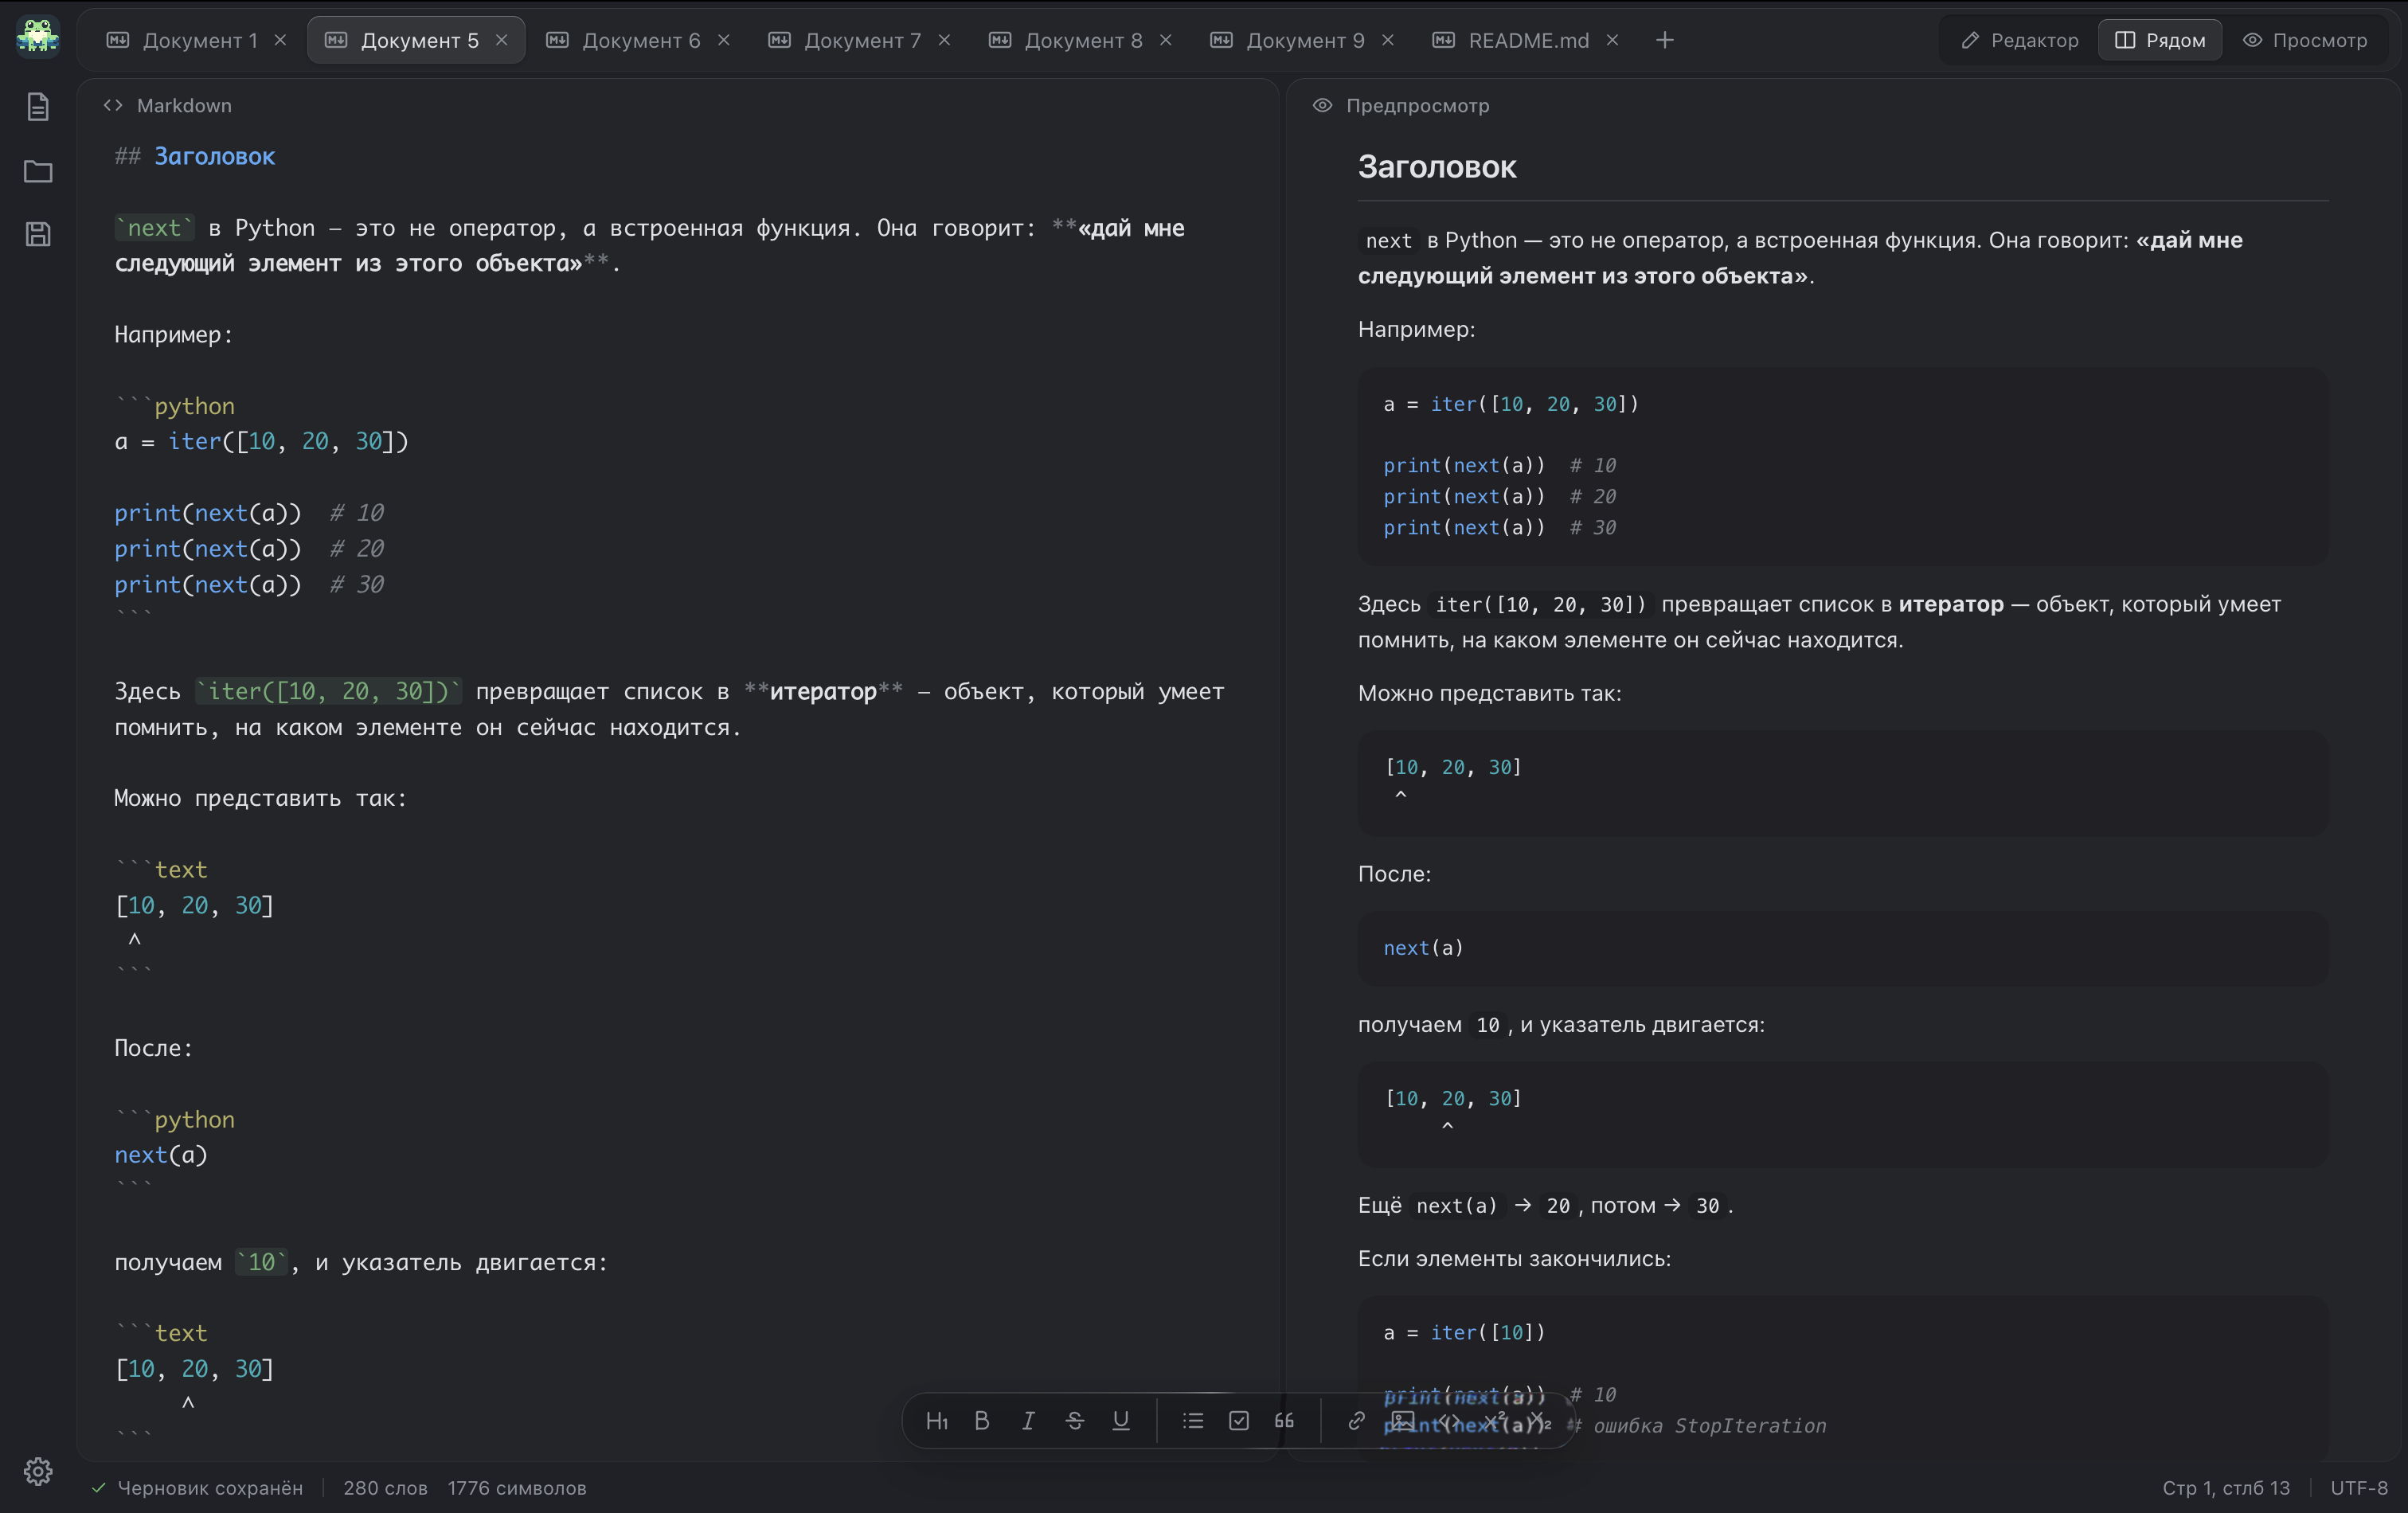
Task: Insert a blockquote from floating toolbar
Action: 1285,1421
